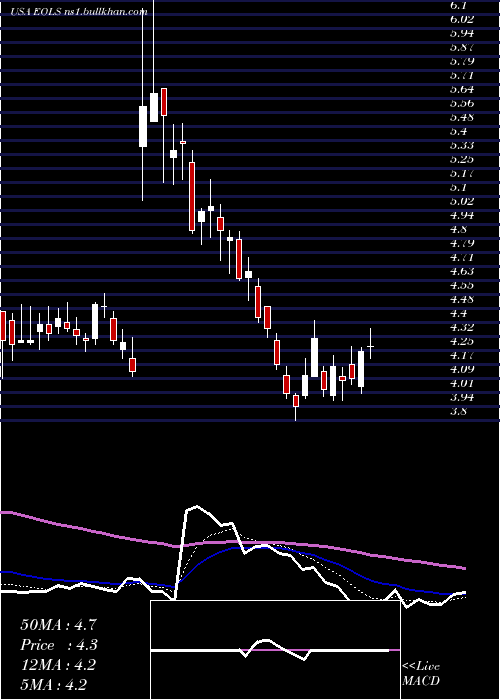The image size is (500, 700).
Task: Click the 4.94 price axis label
Action: click(x=462, y=215)
